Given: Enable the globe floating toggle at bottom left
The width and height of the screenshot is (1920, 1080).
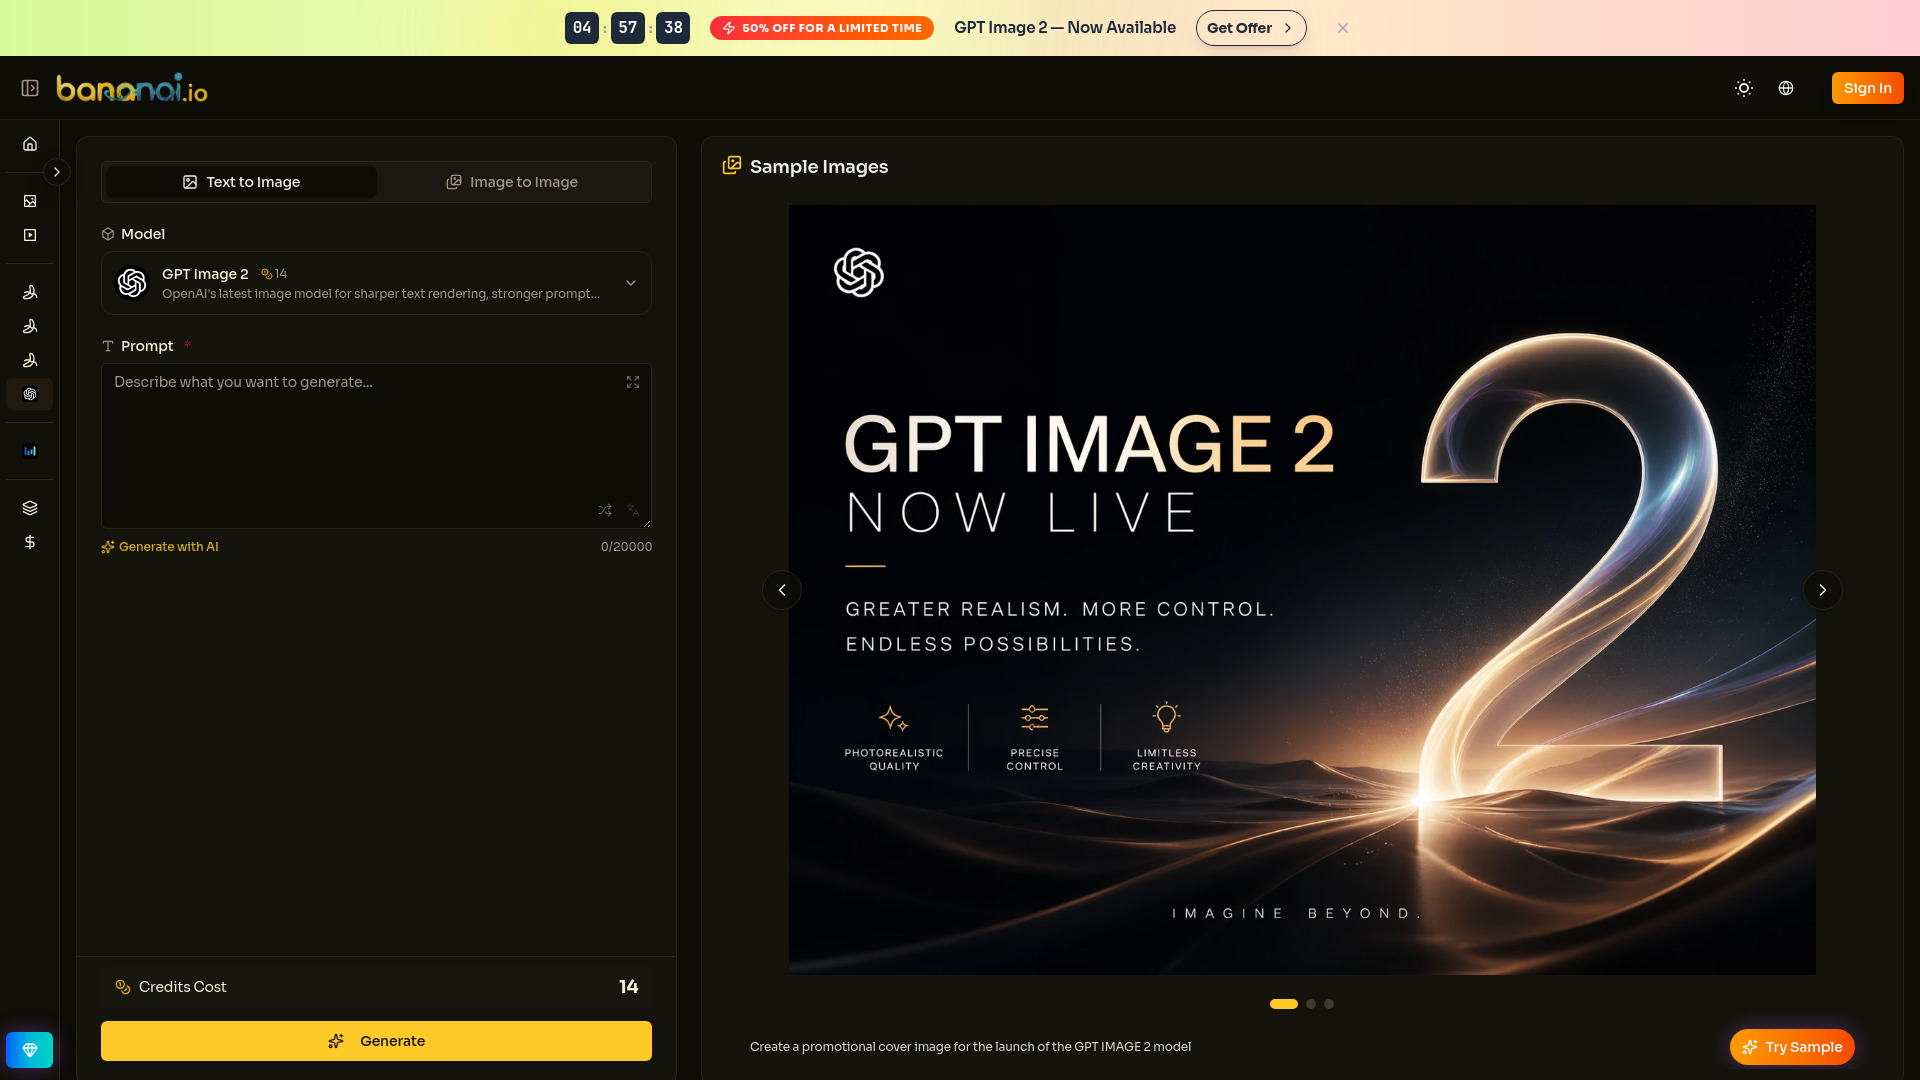Looking at the screenshot, I should click(x=30, y=1050).
